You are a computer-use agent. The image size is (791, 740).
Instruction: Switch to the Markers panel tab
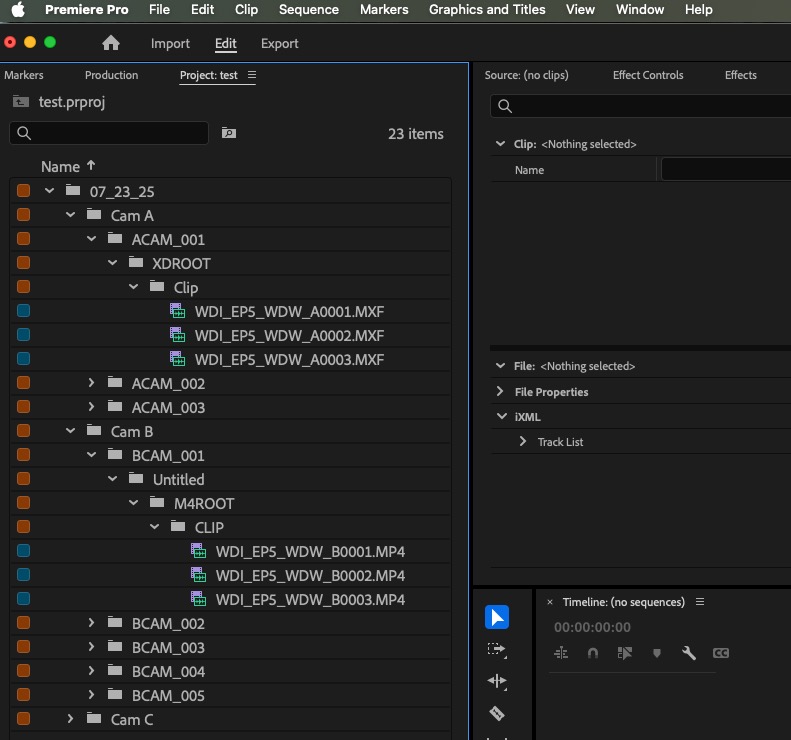[24, 75]
